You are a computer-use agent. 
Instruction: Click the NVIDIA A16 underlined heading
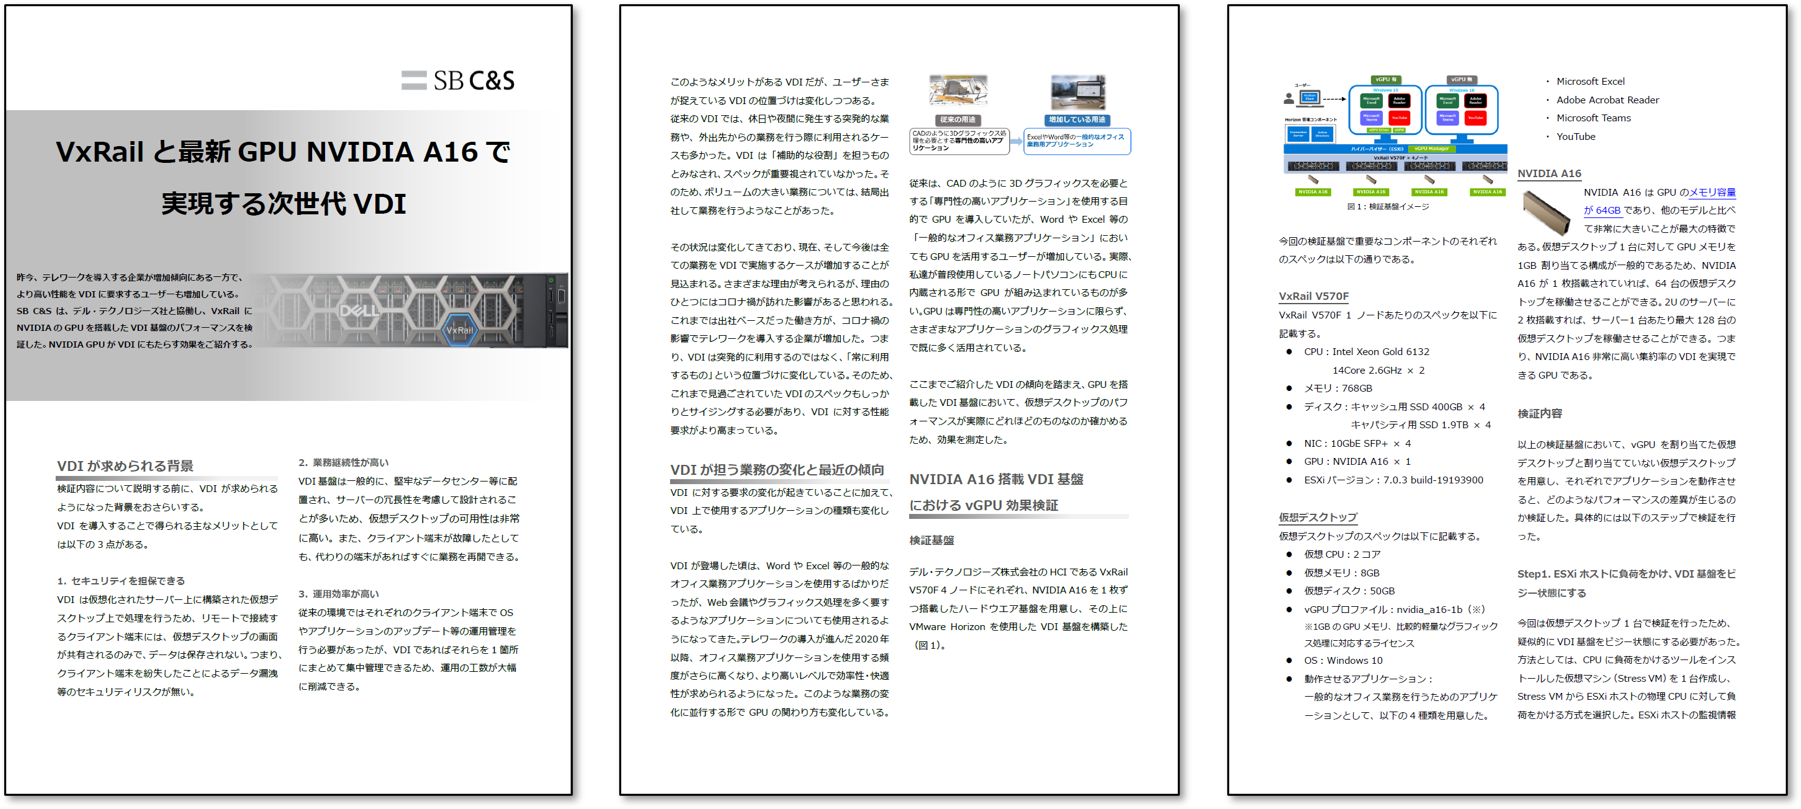tap(1549, 173)
